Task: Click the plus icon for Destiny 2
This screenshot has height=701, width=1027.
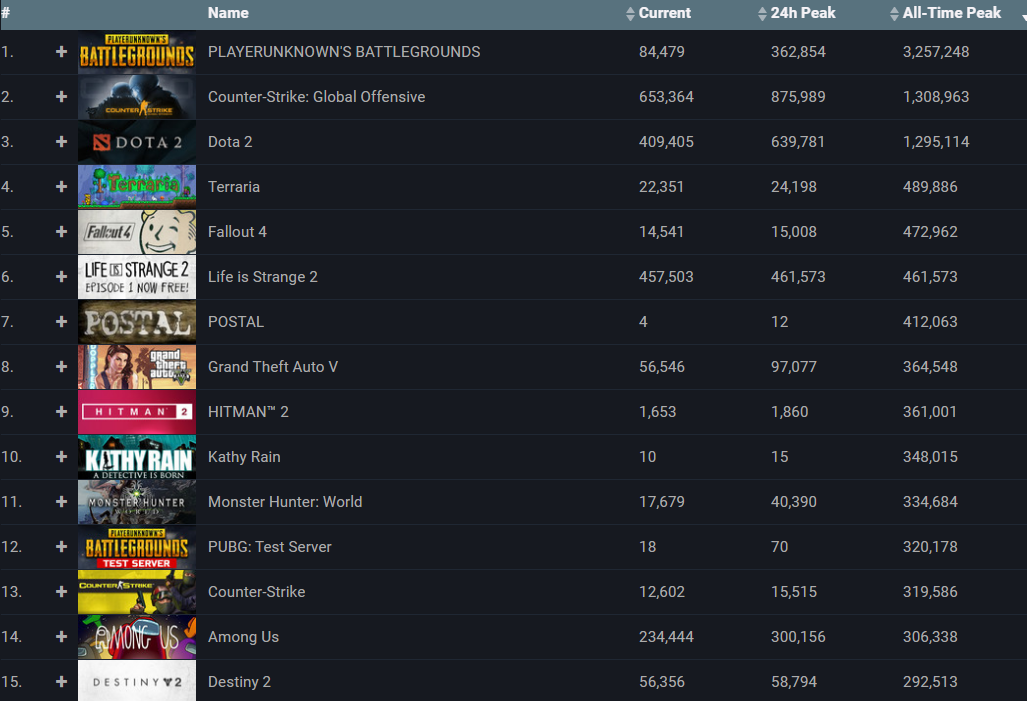Action: (62, 681)
